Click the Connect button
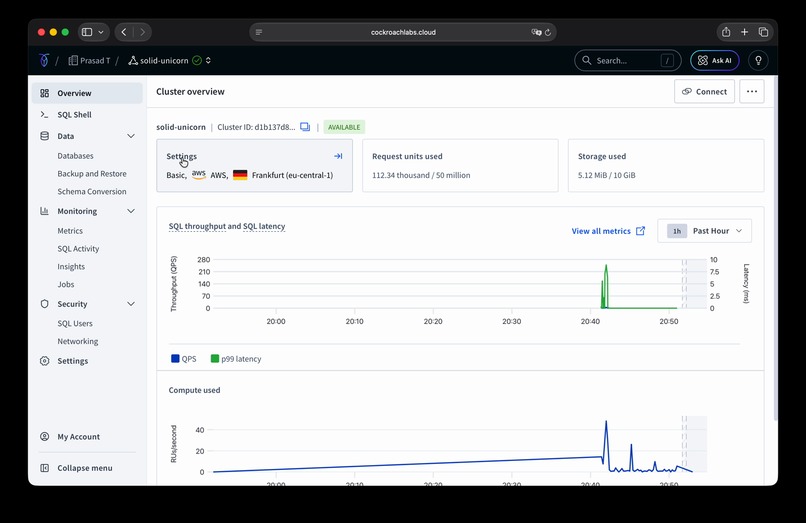The image size is (806, 523). point(704,92)
